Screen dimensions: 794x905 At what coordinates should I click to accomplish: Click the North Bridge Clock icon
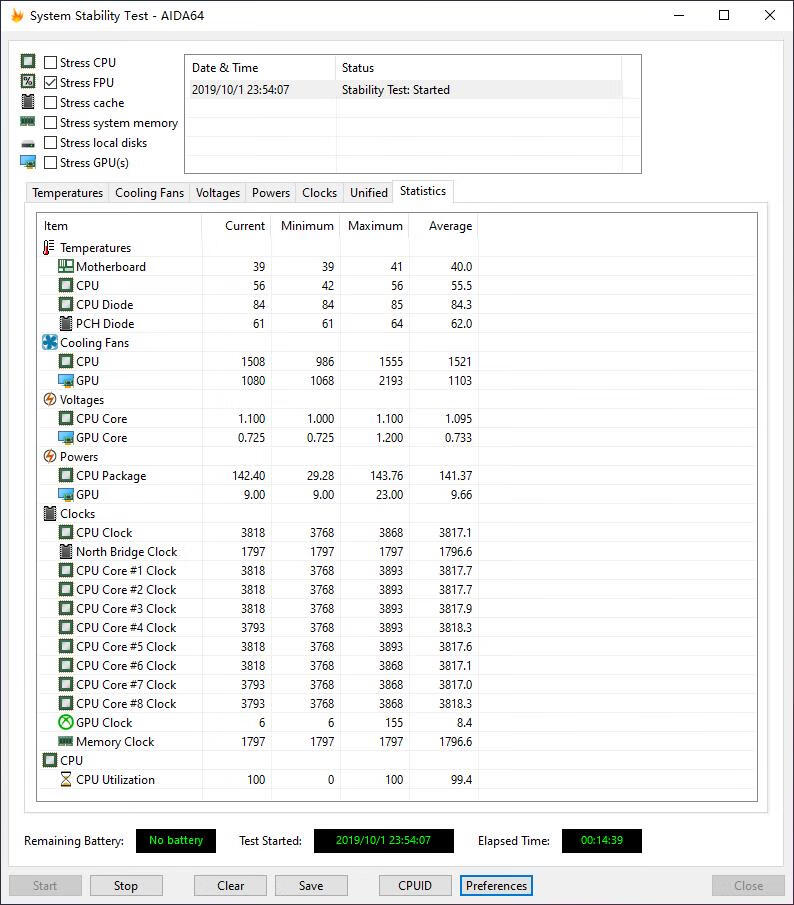pos(66,552)
